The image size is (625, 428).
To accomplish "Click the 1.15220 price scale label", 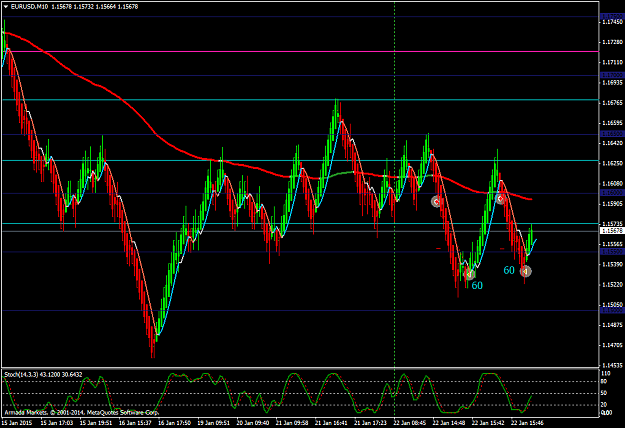I will pyautogui.click(x=613, y=284).
